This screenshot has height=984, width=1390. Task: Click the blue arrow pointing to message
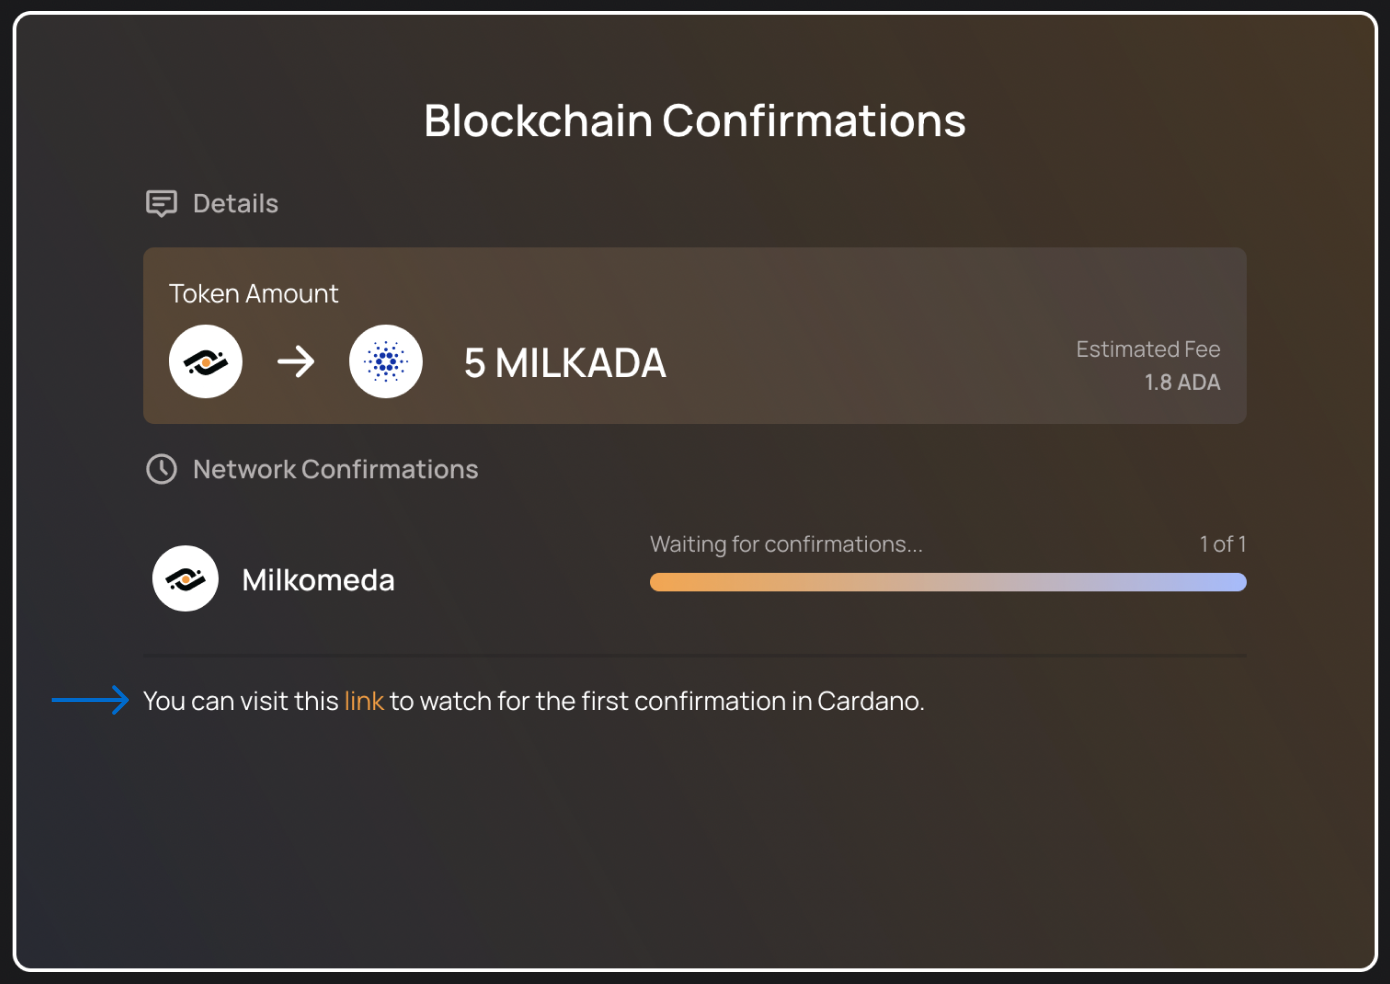(x=91, y=700)
